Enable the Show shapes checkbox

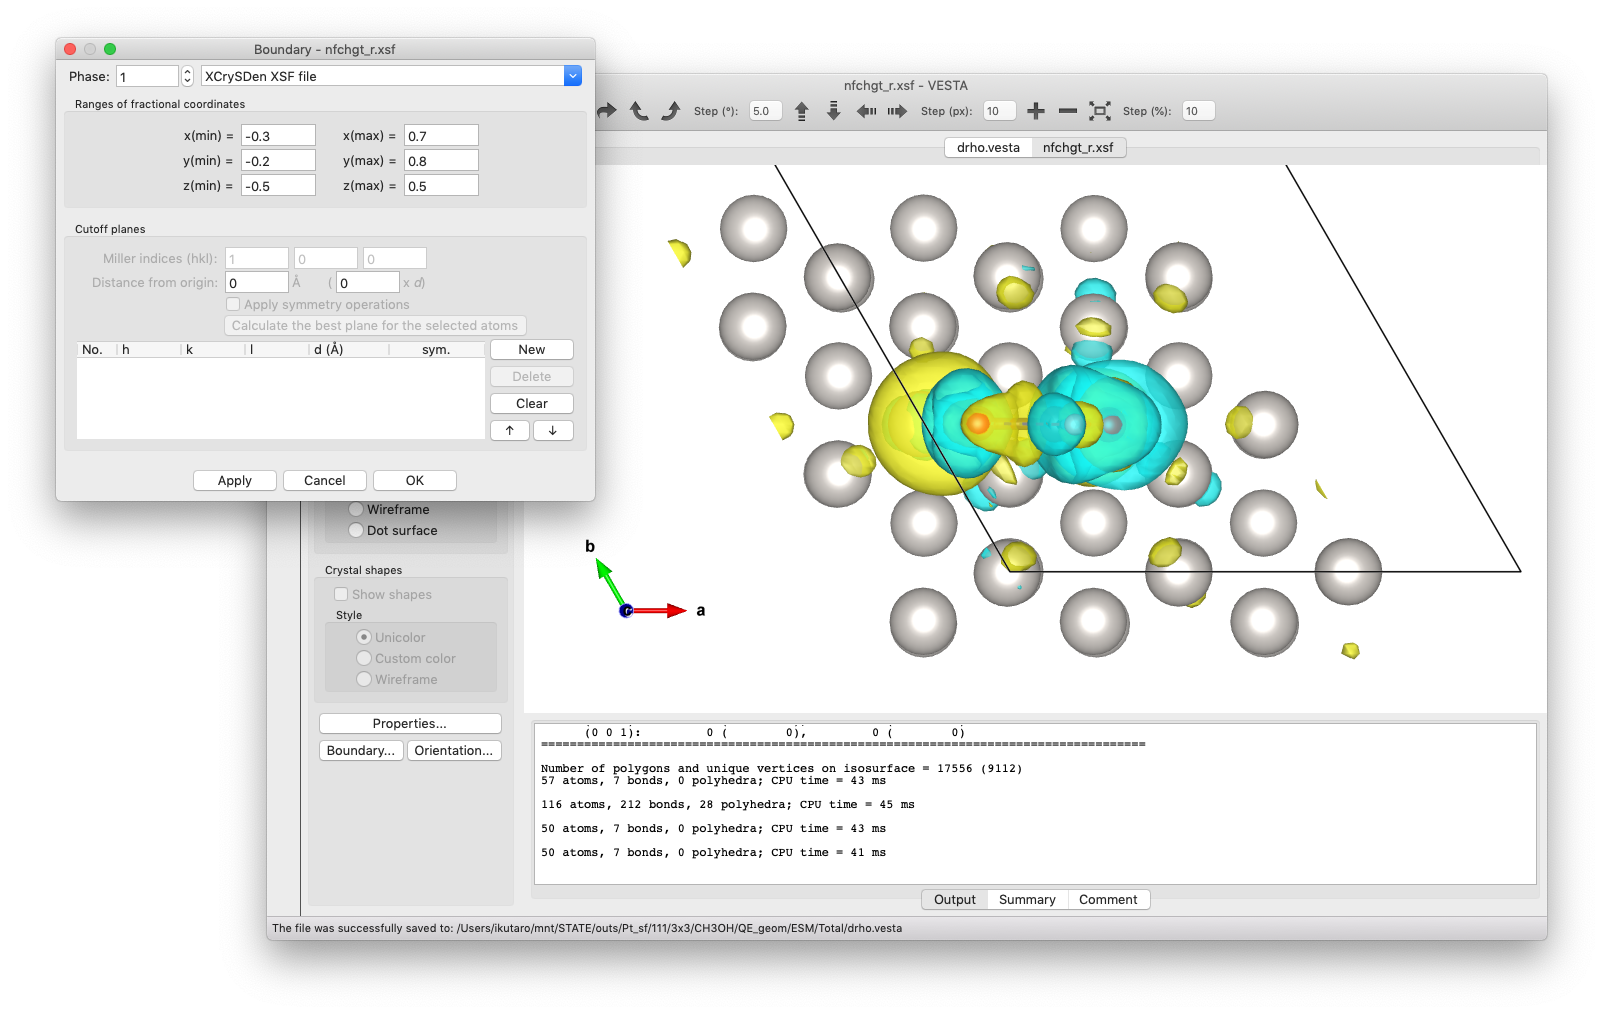(x=341, y=594)
